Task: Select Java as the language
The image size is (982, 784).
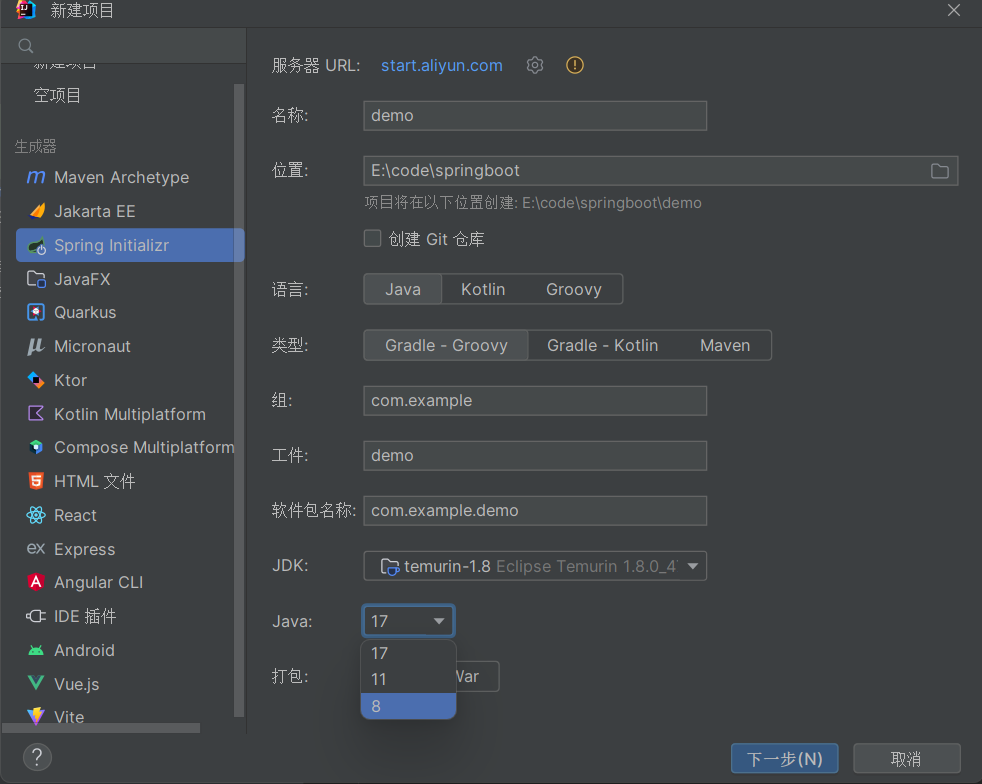Action: [403, 289]
